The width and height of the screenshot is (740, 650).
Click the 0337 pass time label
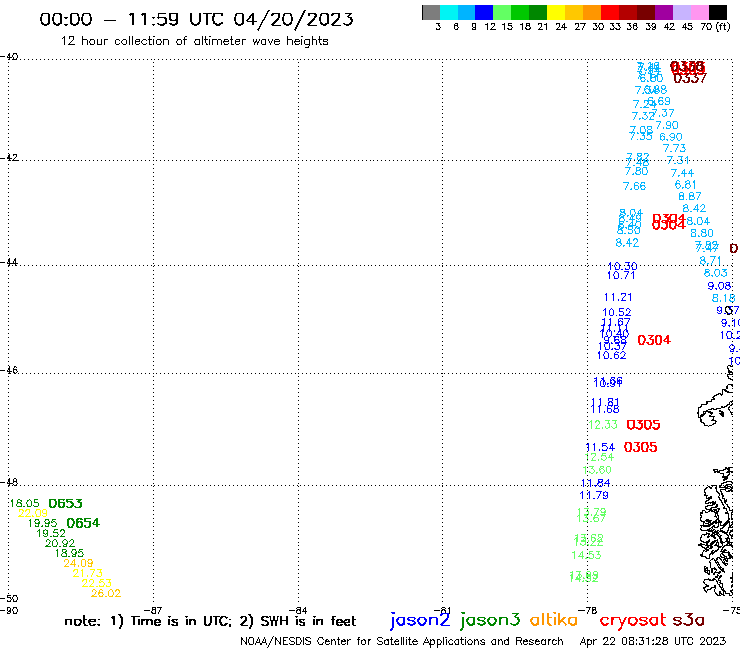690,78
